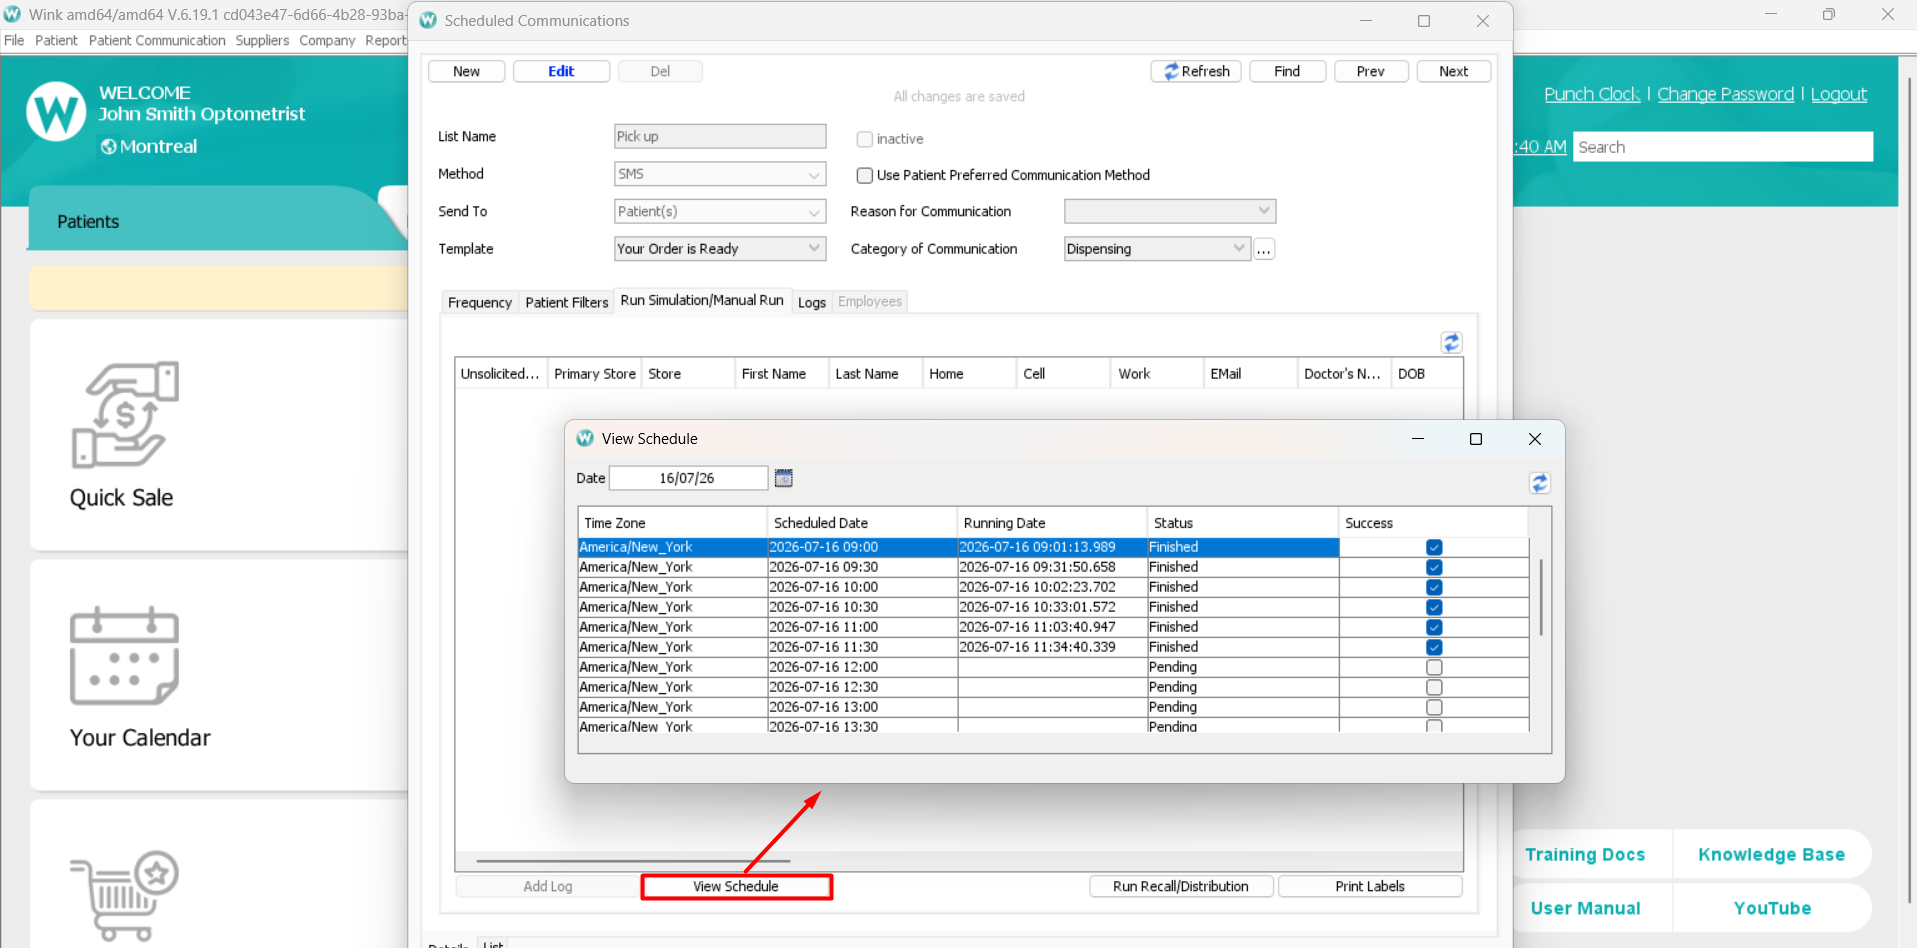Switch to the Logs tab
Image resolution: width=1917 pixels, height=948 pixels.
tap(812, 302)
